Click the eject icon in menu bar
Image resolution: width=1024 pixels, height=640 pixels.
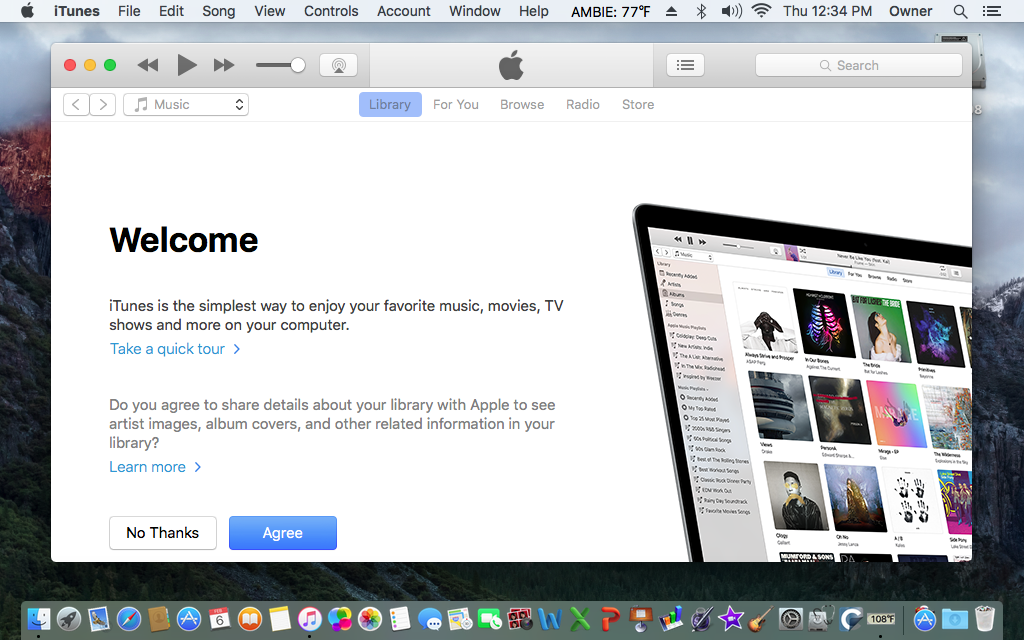671,11
